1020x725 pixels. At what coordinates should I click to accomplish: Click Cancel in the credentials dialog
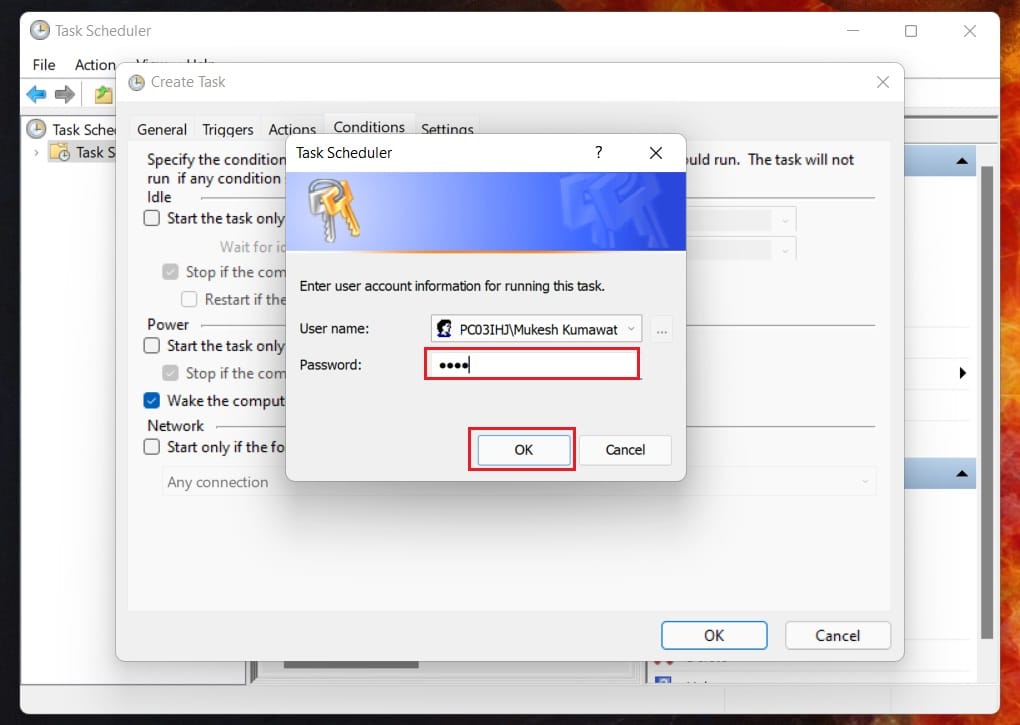pyautogui.click(x=625, y=449)
